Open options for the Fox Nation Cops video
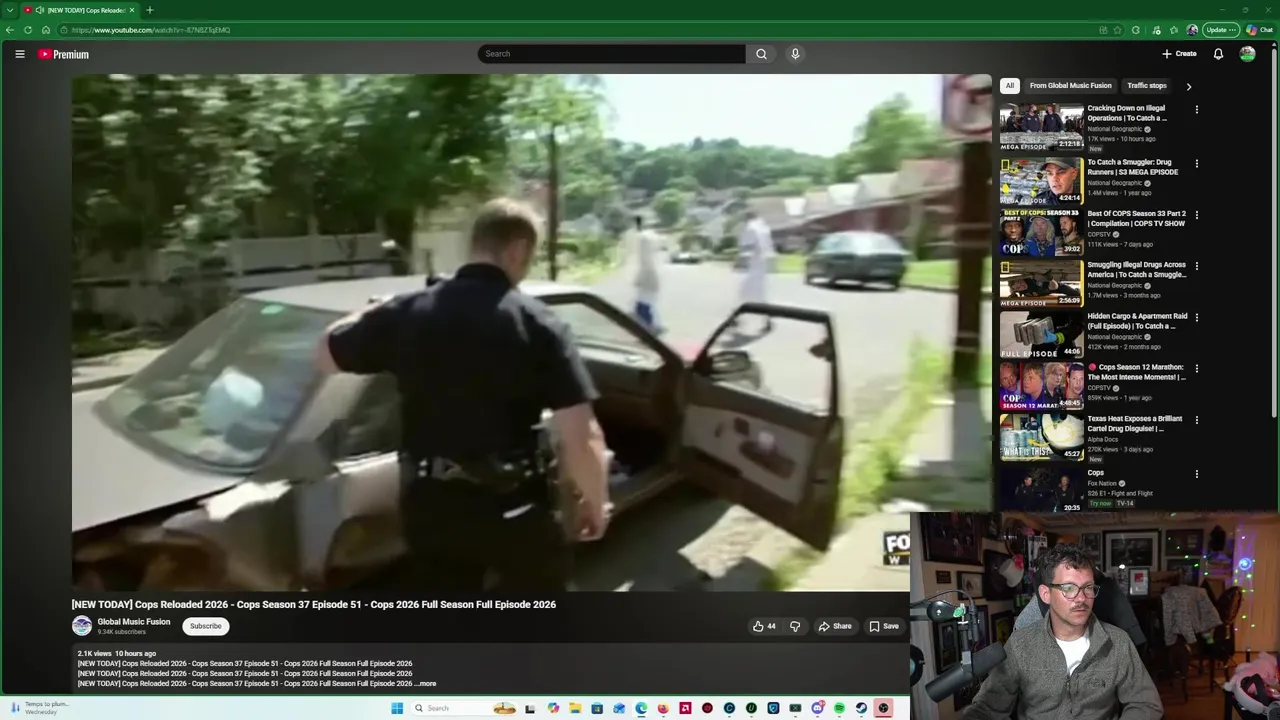 (x=1196, y=474)
